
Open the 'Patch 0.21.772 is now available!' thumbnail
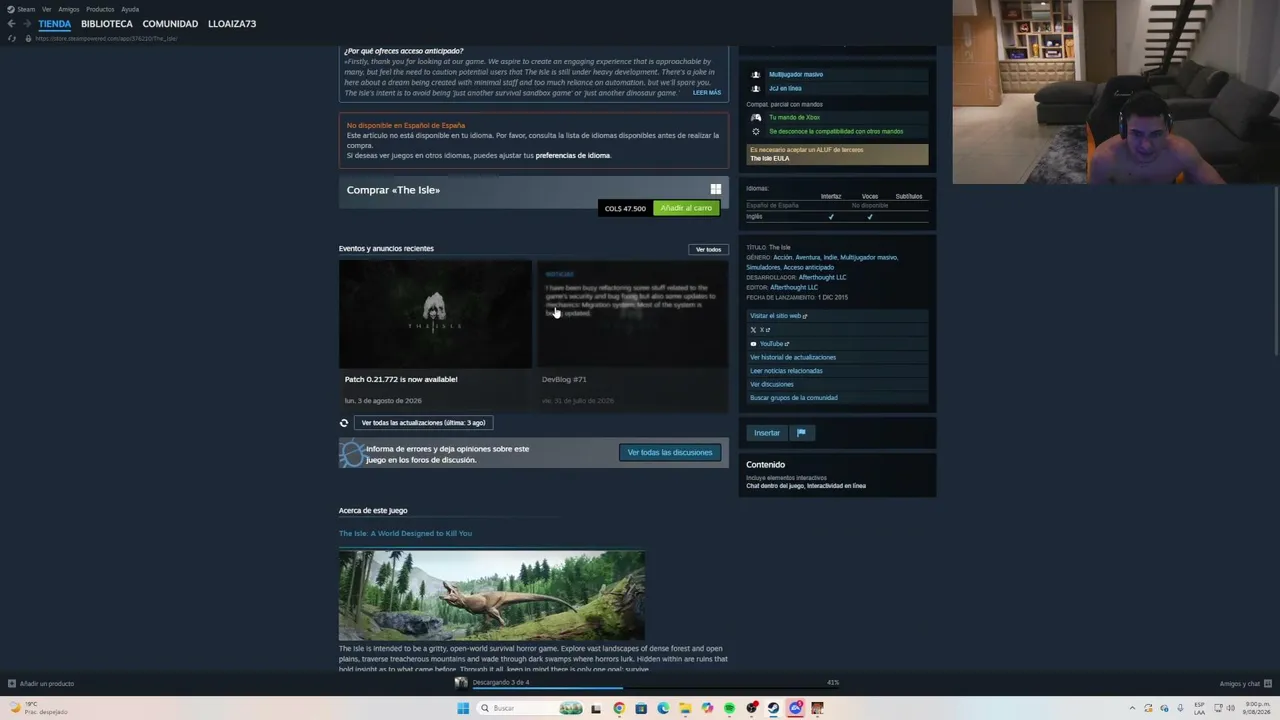click(x=435, y=314)
